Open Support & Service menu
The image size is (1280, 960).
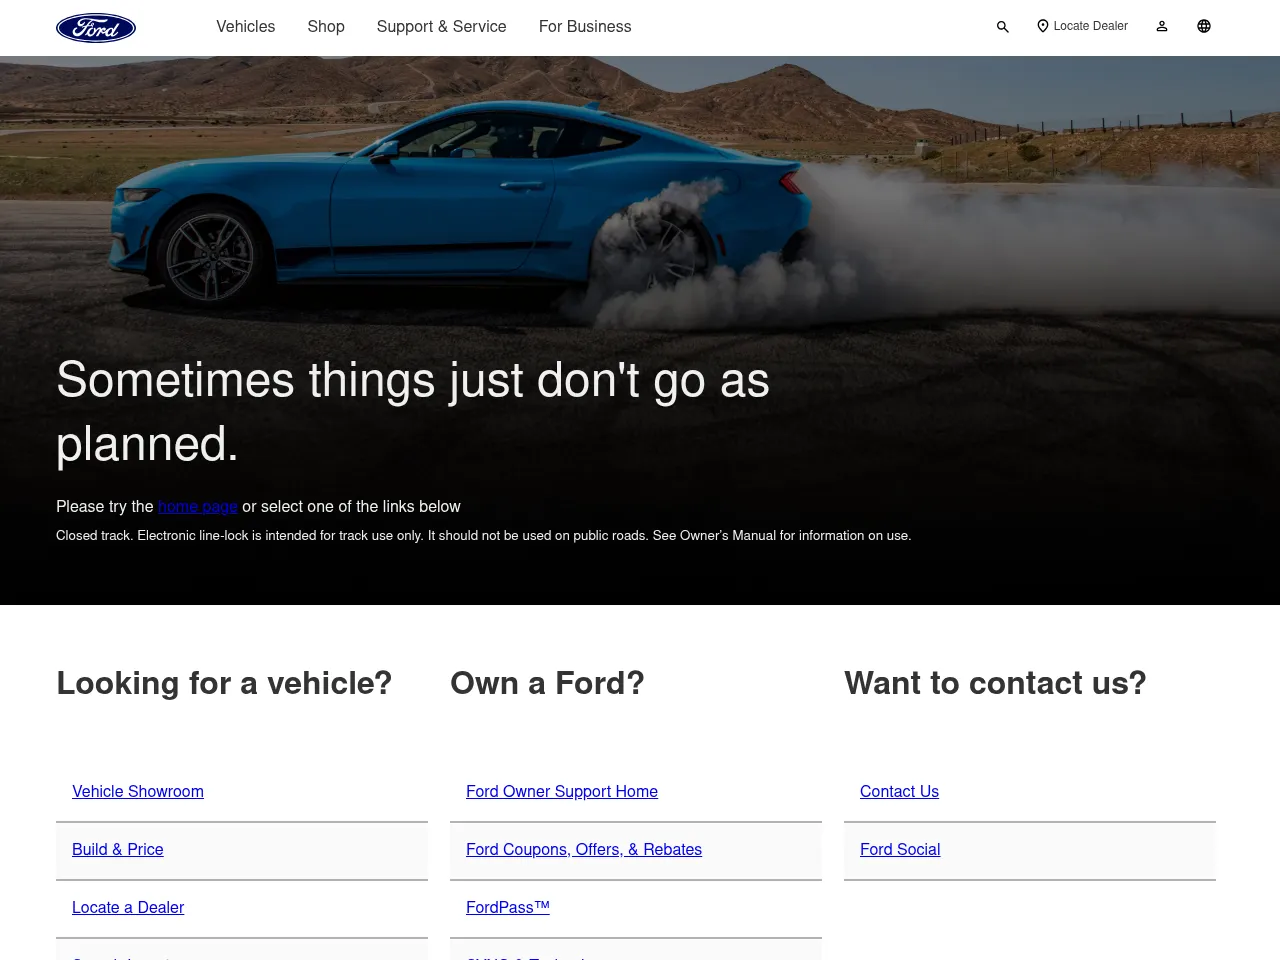tap(441, 27)
